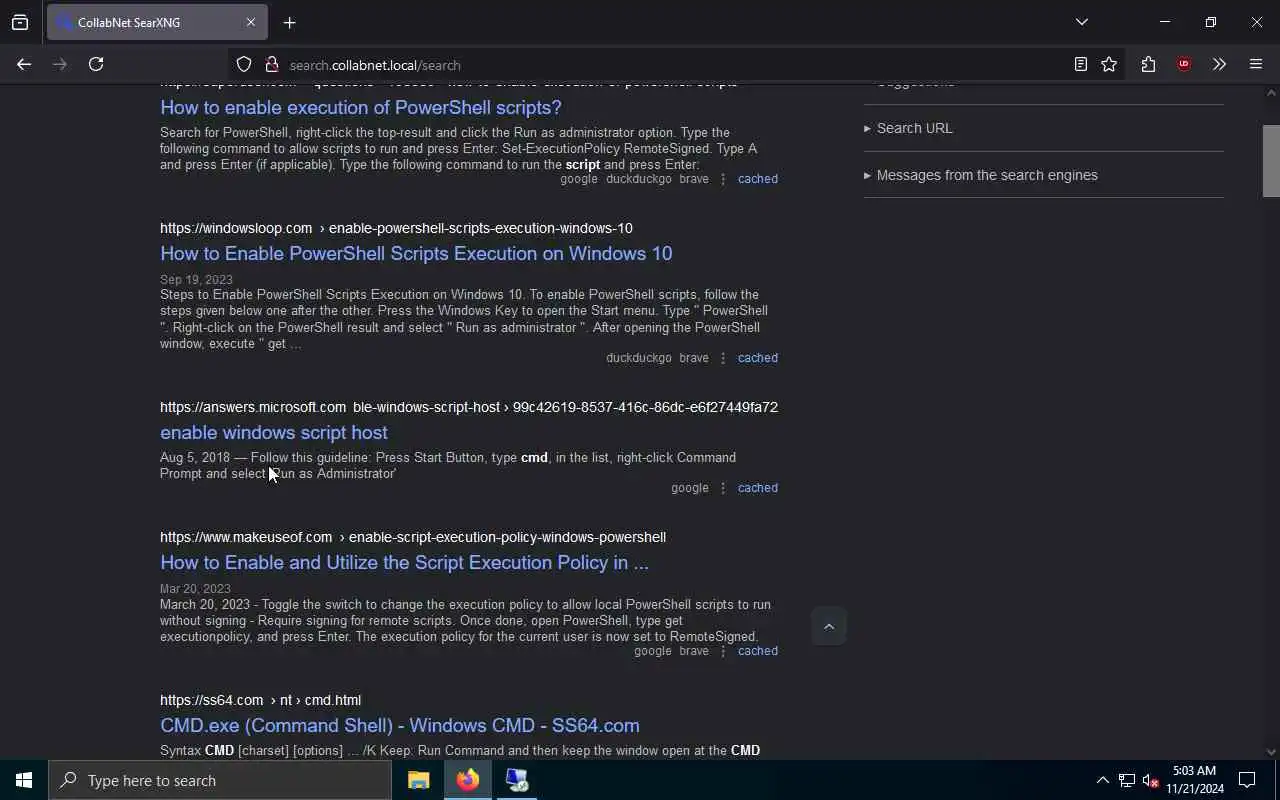Screen dimensions: 1280x800
Task: Open the Firefox hamburger menu
Action: tap(1256, 64)
